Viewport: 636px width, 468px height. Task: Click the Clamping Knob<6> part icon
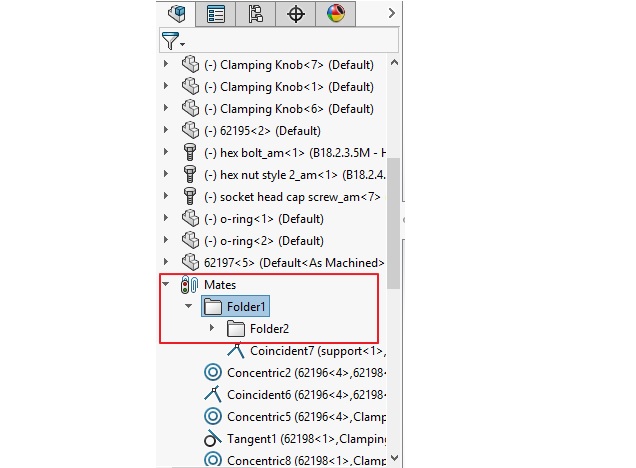tap(190, 108)
